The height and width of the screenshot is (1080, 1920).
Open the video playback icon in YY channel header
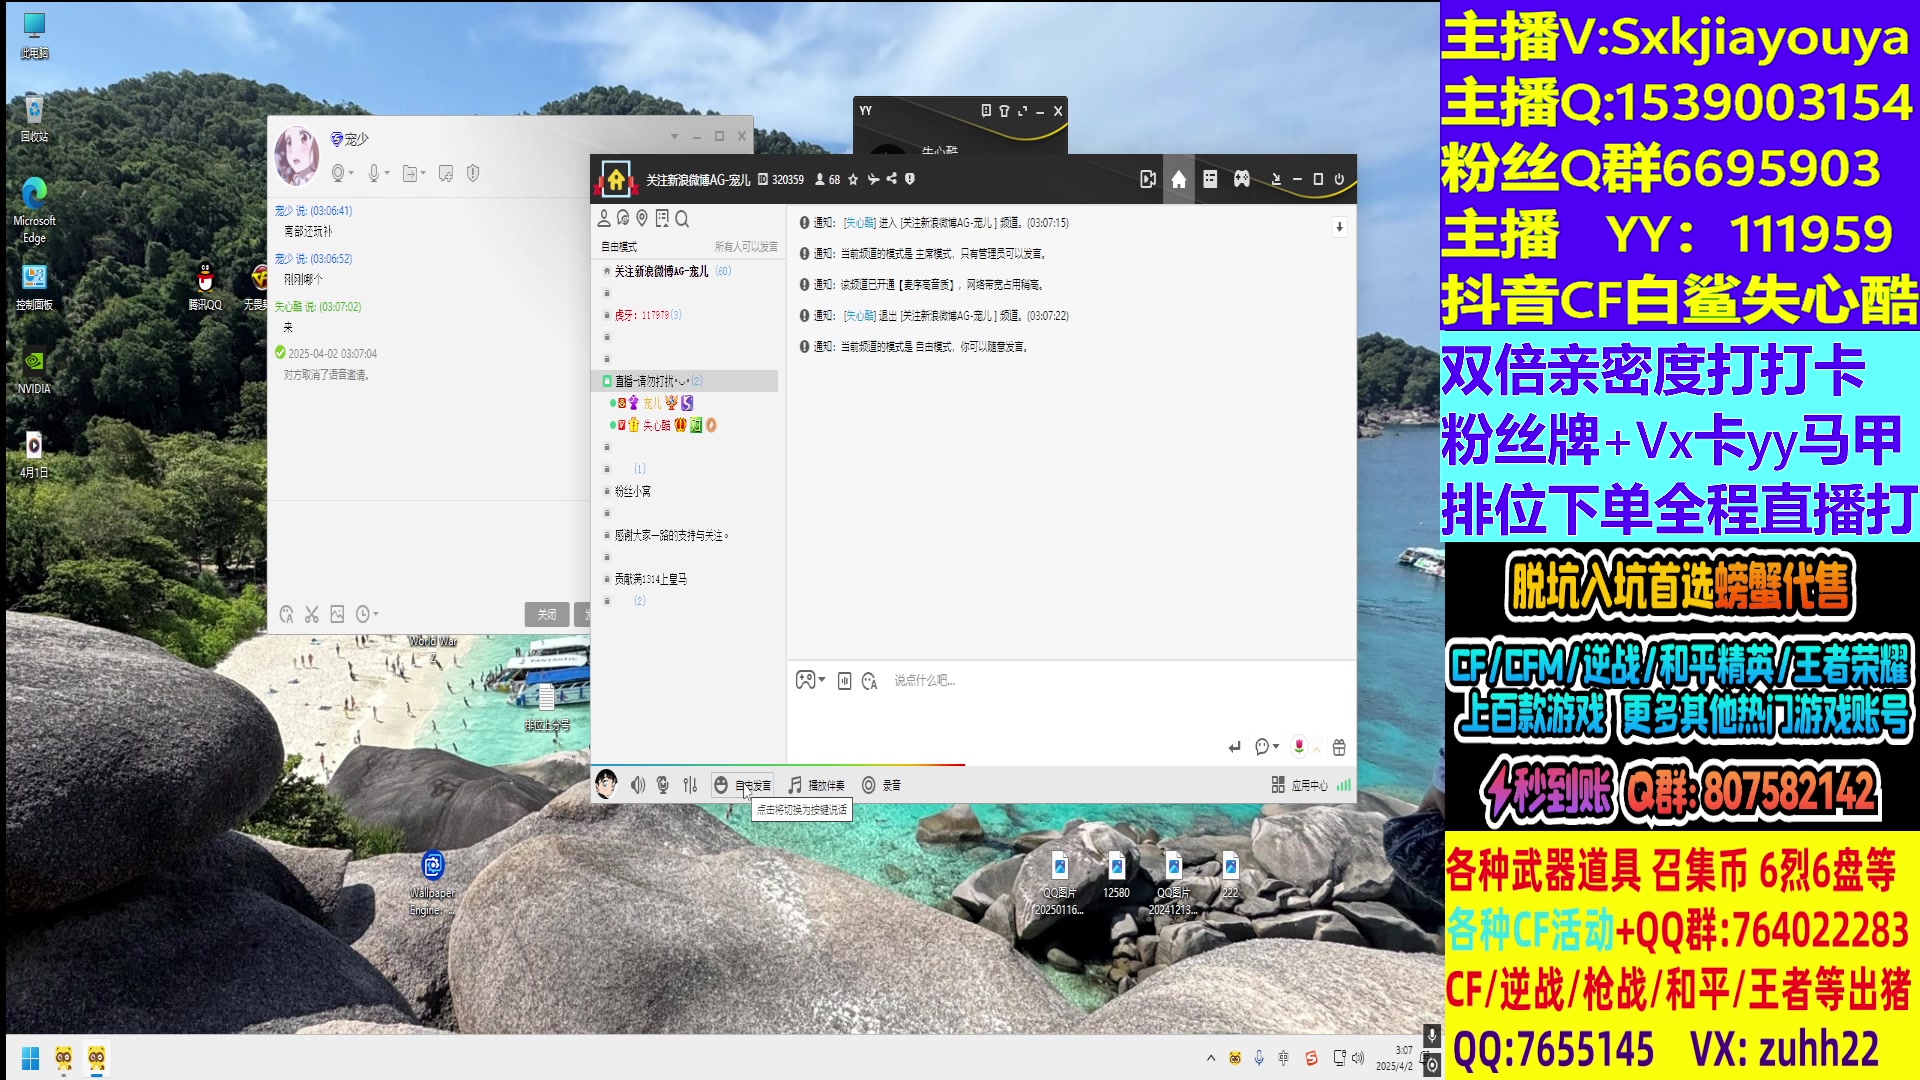click(1147, 179)
